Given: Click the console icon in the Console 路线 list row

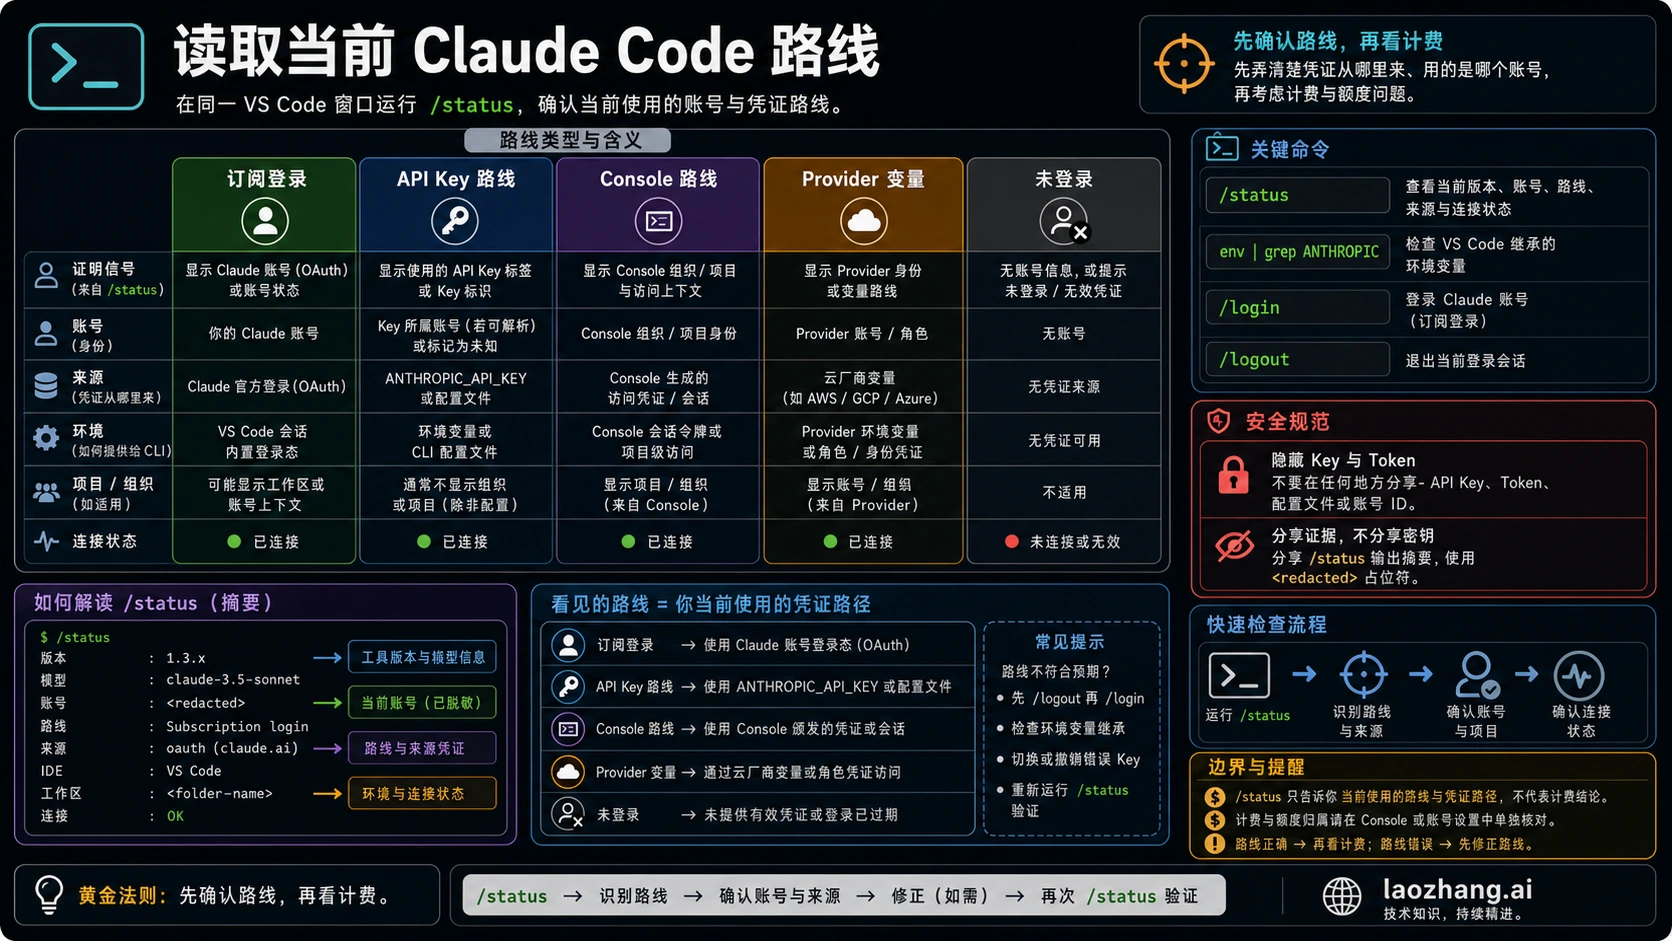Looking at the screenshot, I should 569,729.
